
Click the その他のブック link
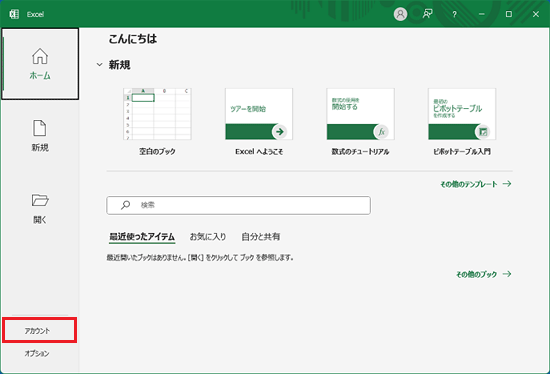[483, 274]
